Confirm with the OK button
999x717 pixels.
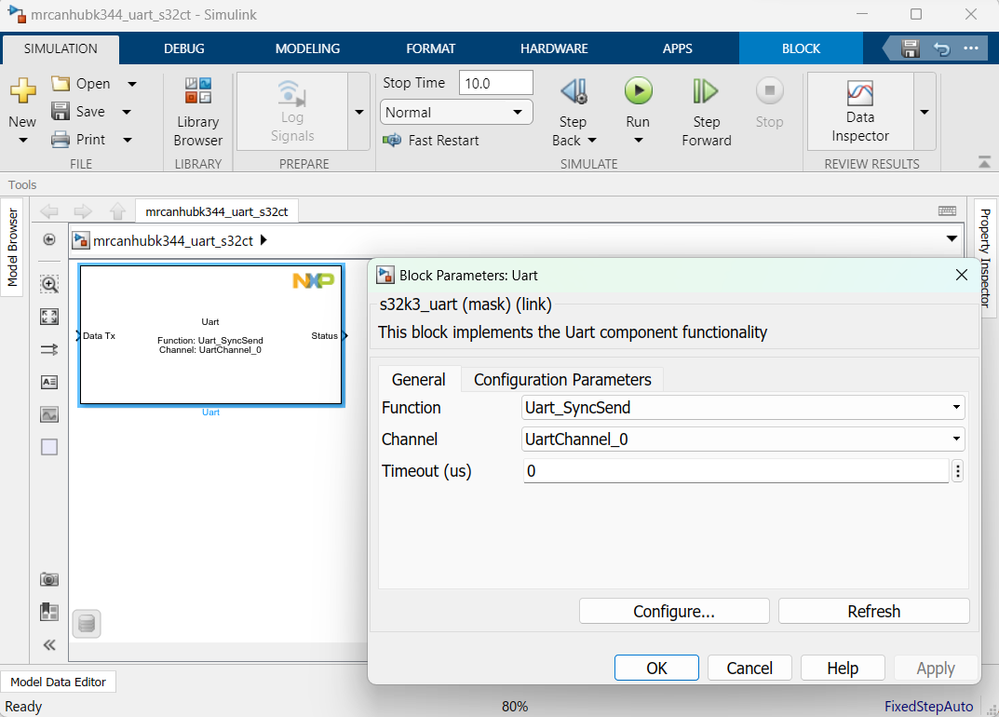point(656,668)
